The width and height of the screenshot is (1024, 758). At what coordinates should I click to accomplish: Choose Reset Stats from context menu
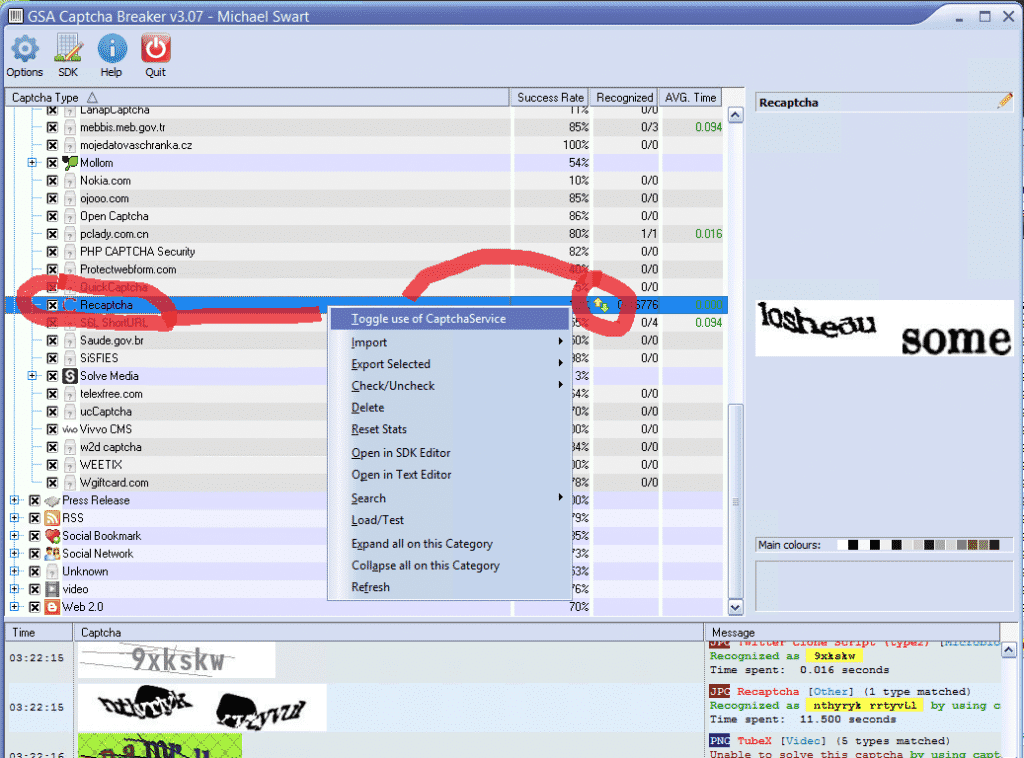(449, 430)
